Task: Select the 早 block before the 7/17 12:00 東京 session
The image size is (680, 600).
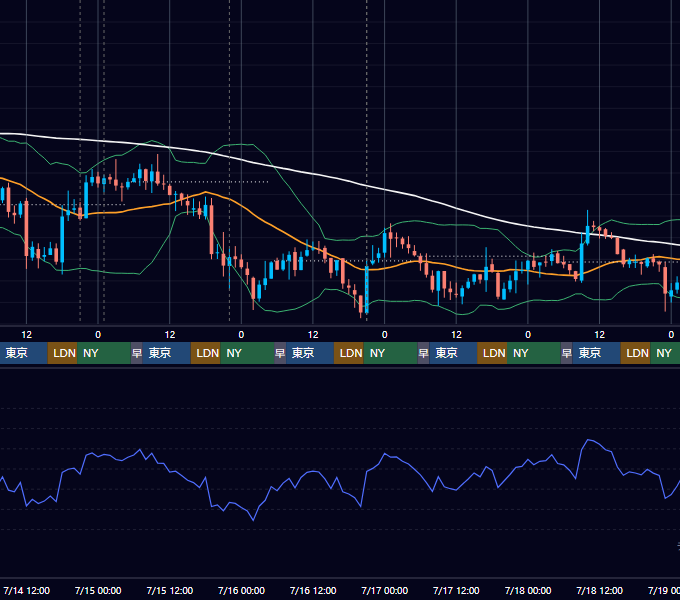Action: pyautogui.click(x=423, y=353)
